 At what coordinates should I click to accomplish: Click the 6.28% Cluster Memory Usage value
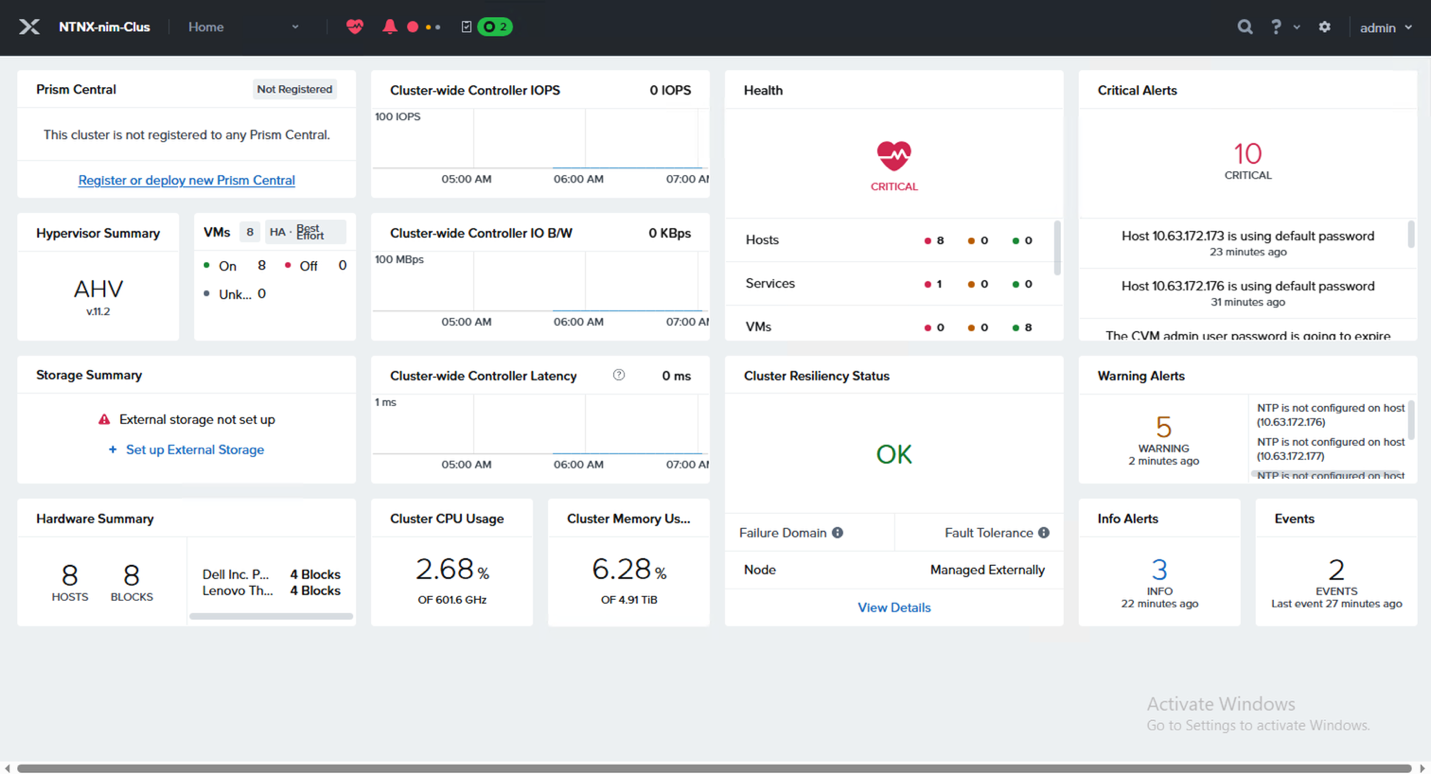click(629, 569)
